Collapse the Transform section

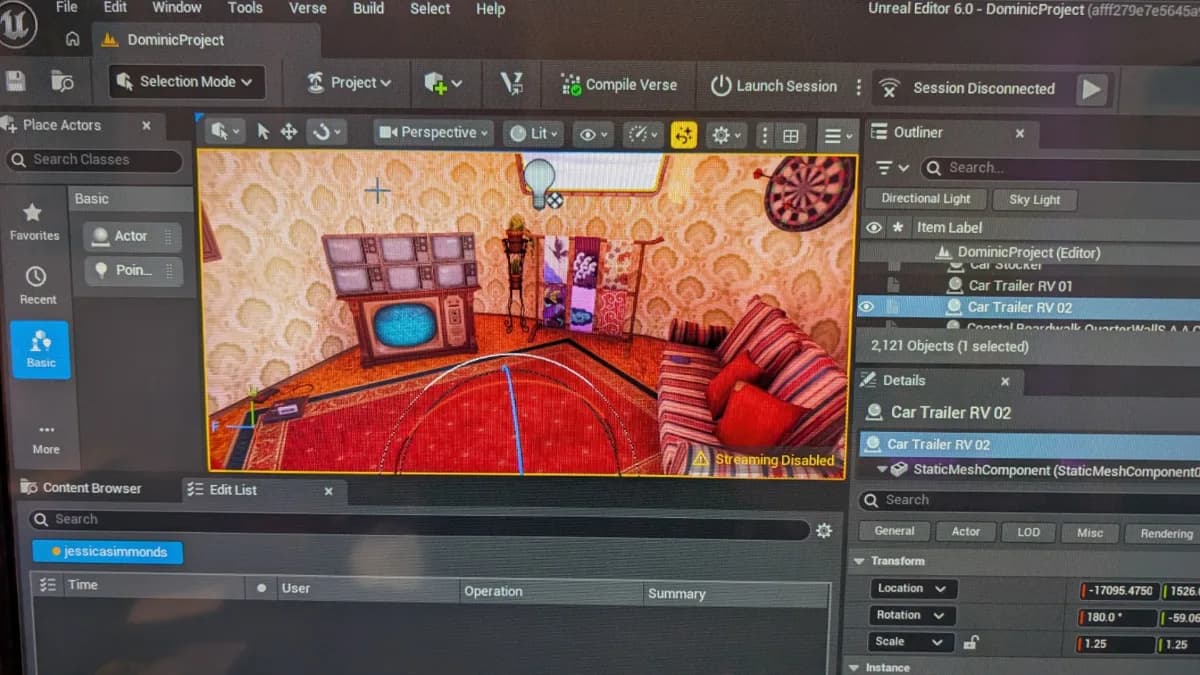[858, 562]
